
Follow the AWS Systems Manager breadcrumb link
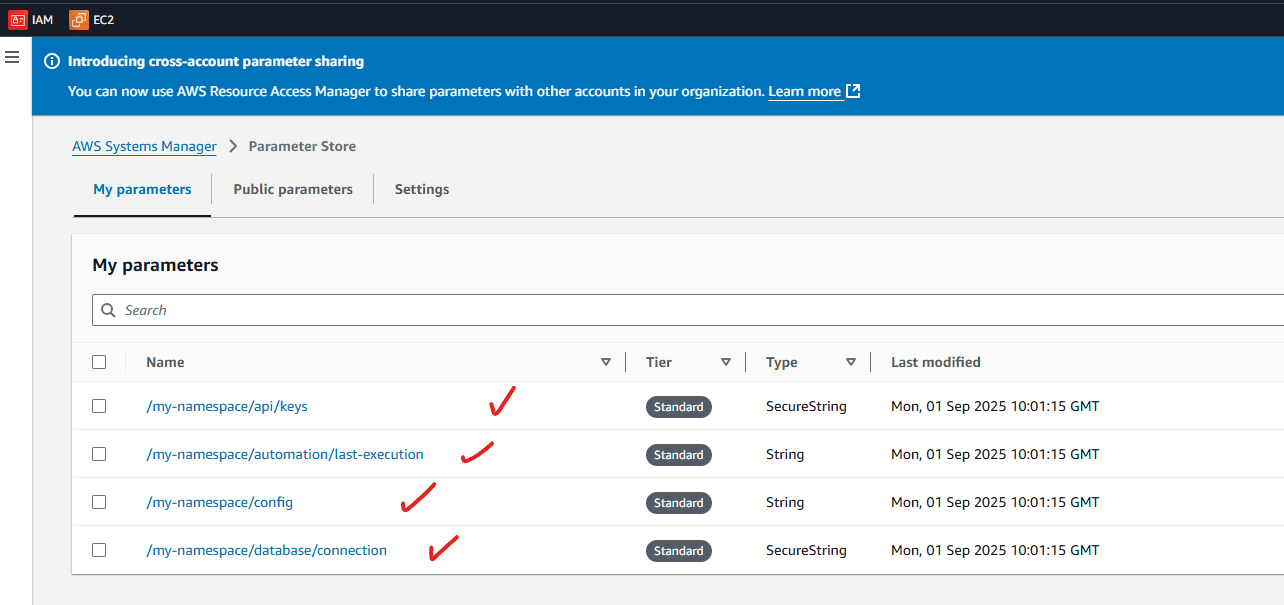tap(144, 146)
